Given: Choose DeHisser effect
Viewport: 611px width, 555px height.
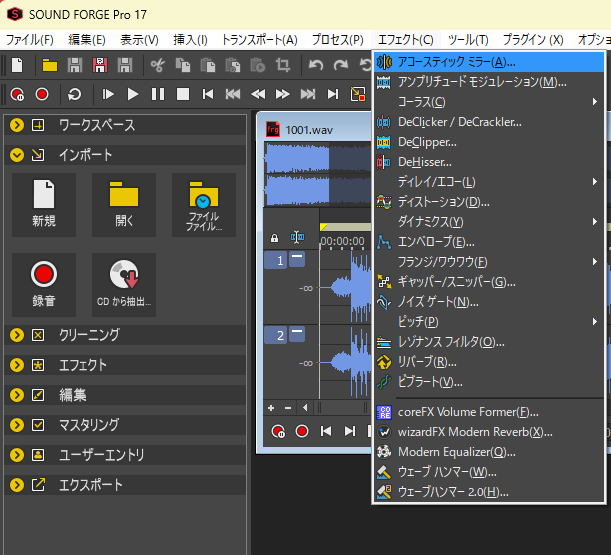Looking at the screenshot, I should click(489, 162).
